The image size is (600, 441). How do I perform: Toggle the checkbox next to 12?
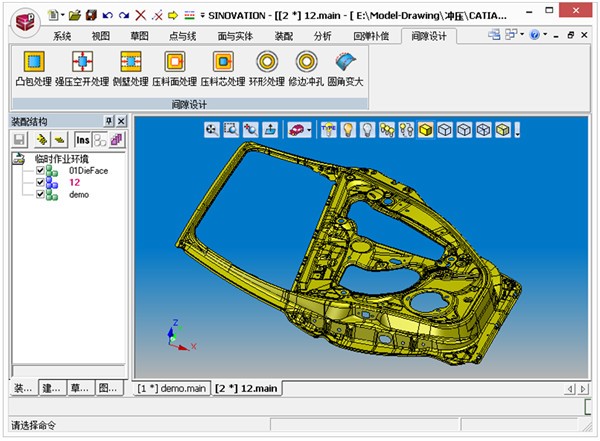41,183
